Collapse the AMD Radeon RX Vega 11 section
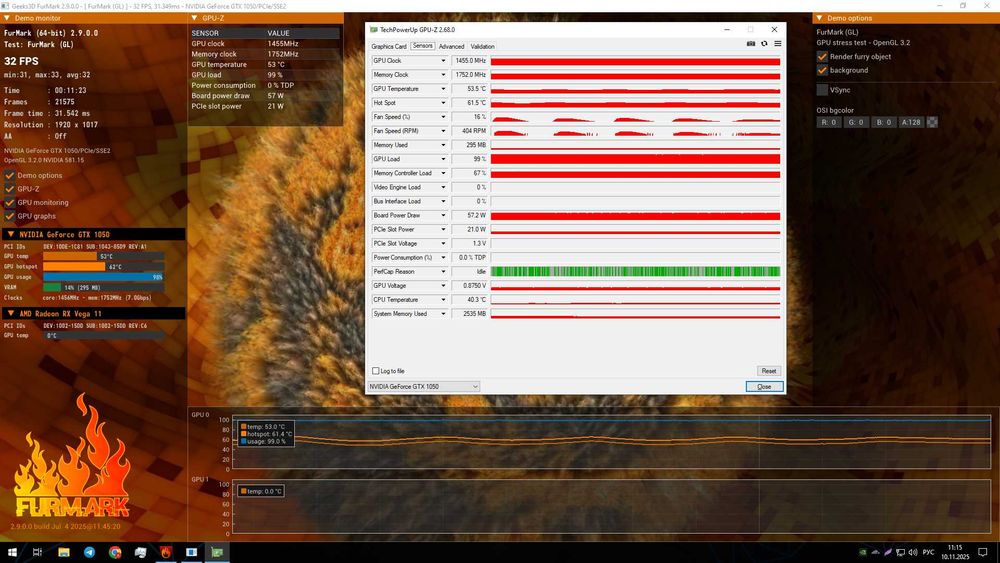 tap(11, 313)
